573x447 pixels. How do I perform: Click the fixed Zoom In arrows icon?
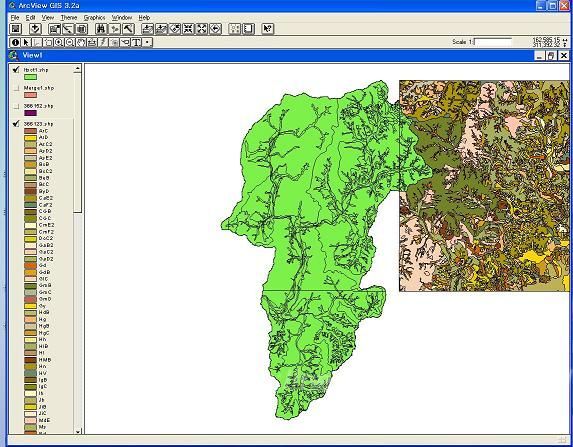click(188, 29)
